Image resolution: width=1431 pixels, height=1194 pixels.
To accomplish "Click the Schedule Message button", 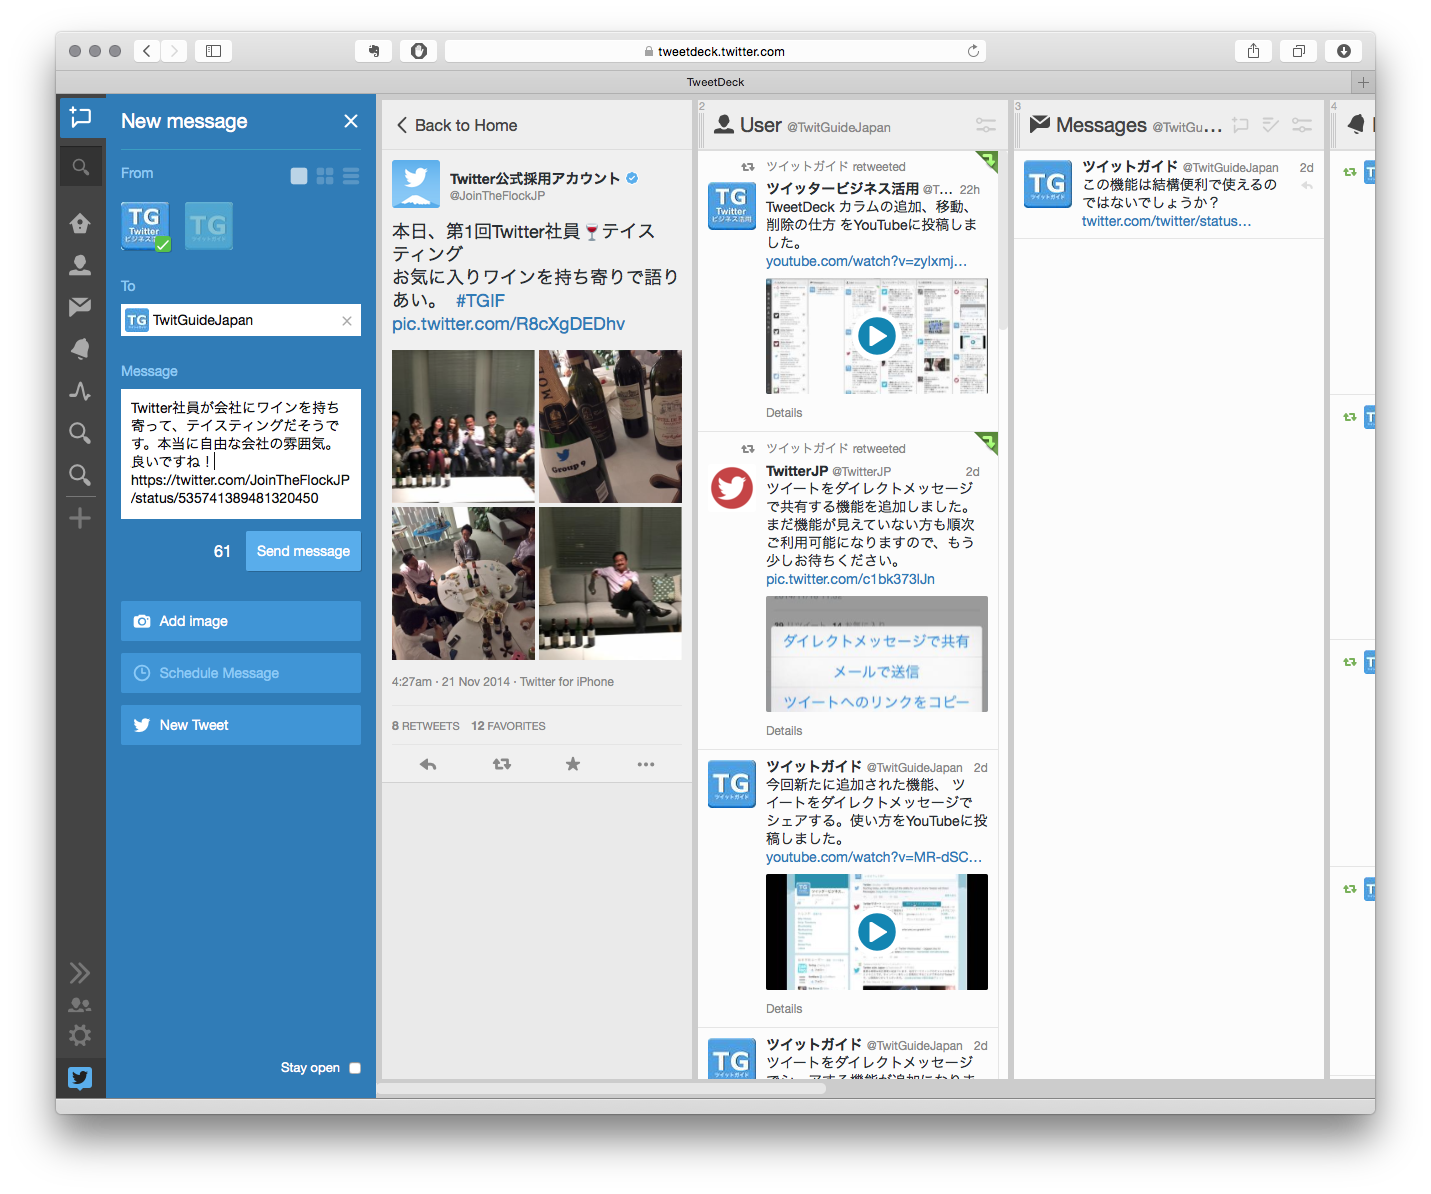I will click(241, 673).
